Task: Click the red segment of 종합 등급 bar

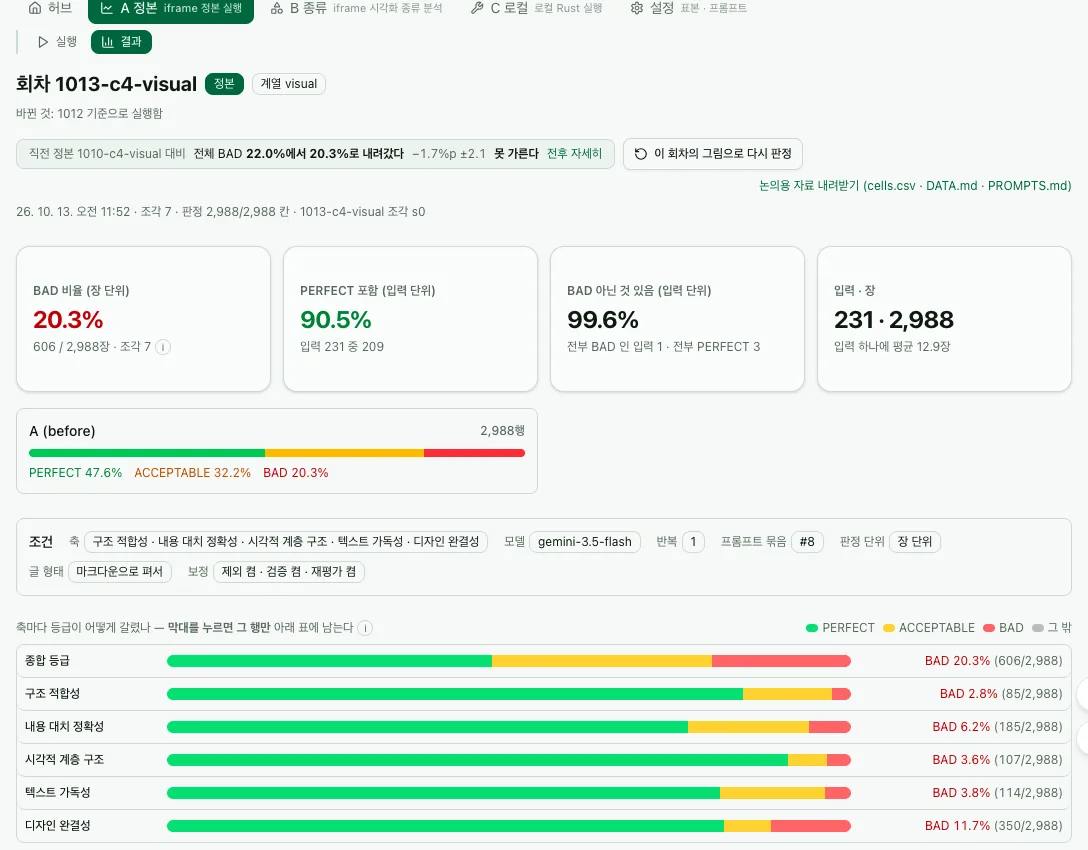Action: [781, 661]
